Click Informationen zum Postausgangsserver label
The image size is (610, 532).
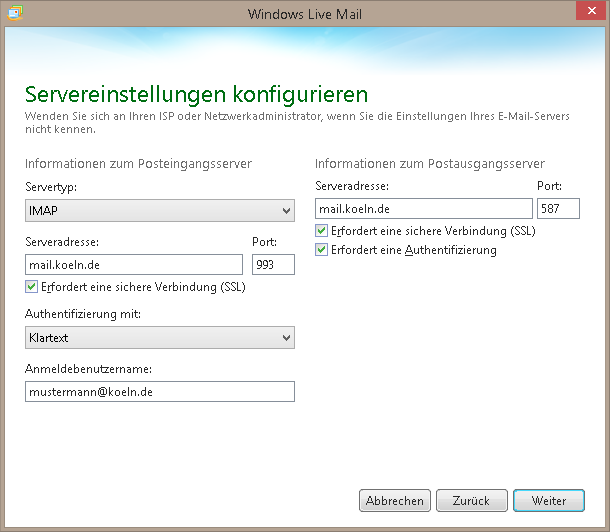pos(430,164)
